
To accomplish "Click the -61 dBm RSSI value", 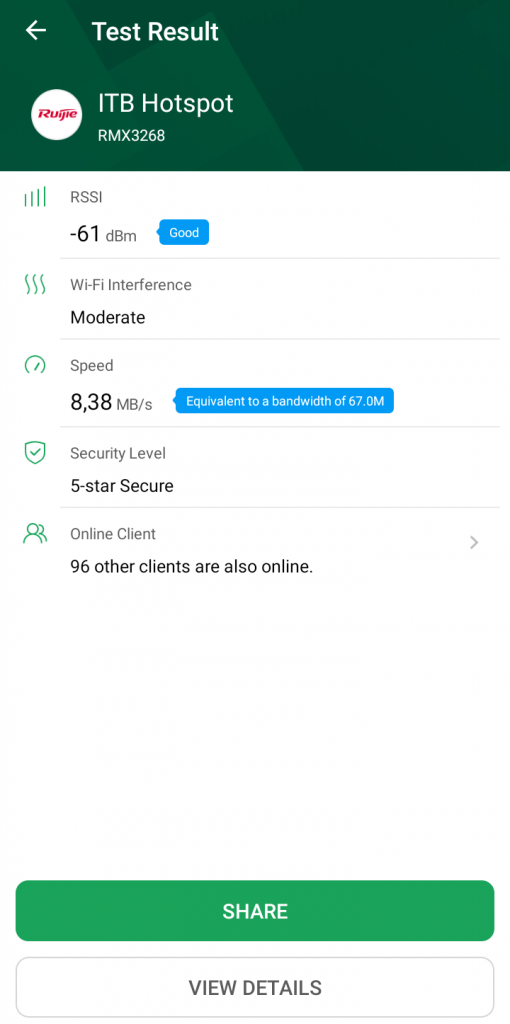I will [x=103, y=234].
